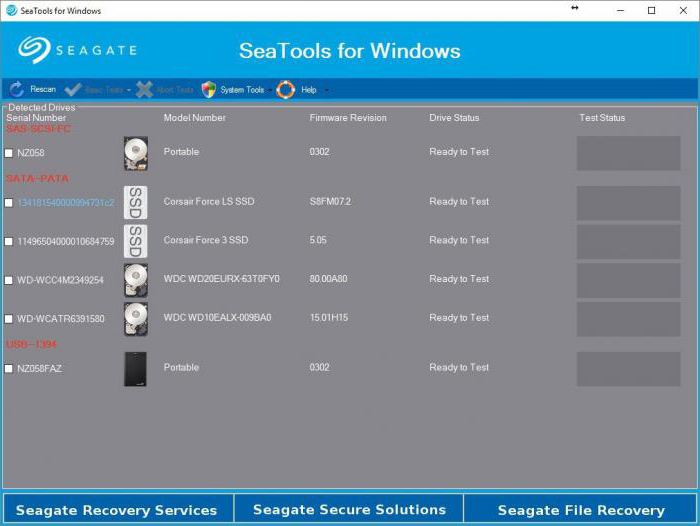Expand the Help menu dropdown arrow

point(326,90)
